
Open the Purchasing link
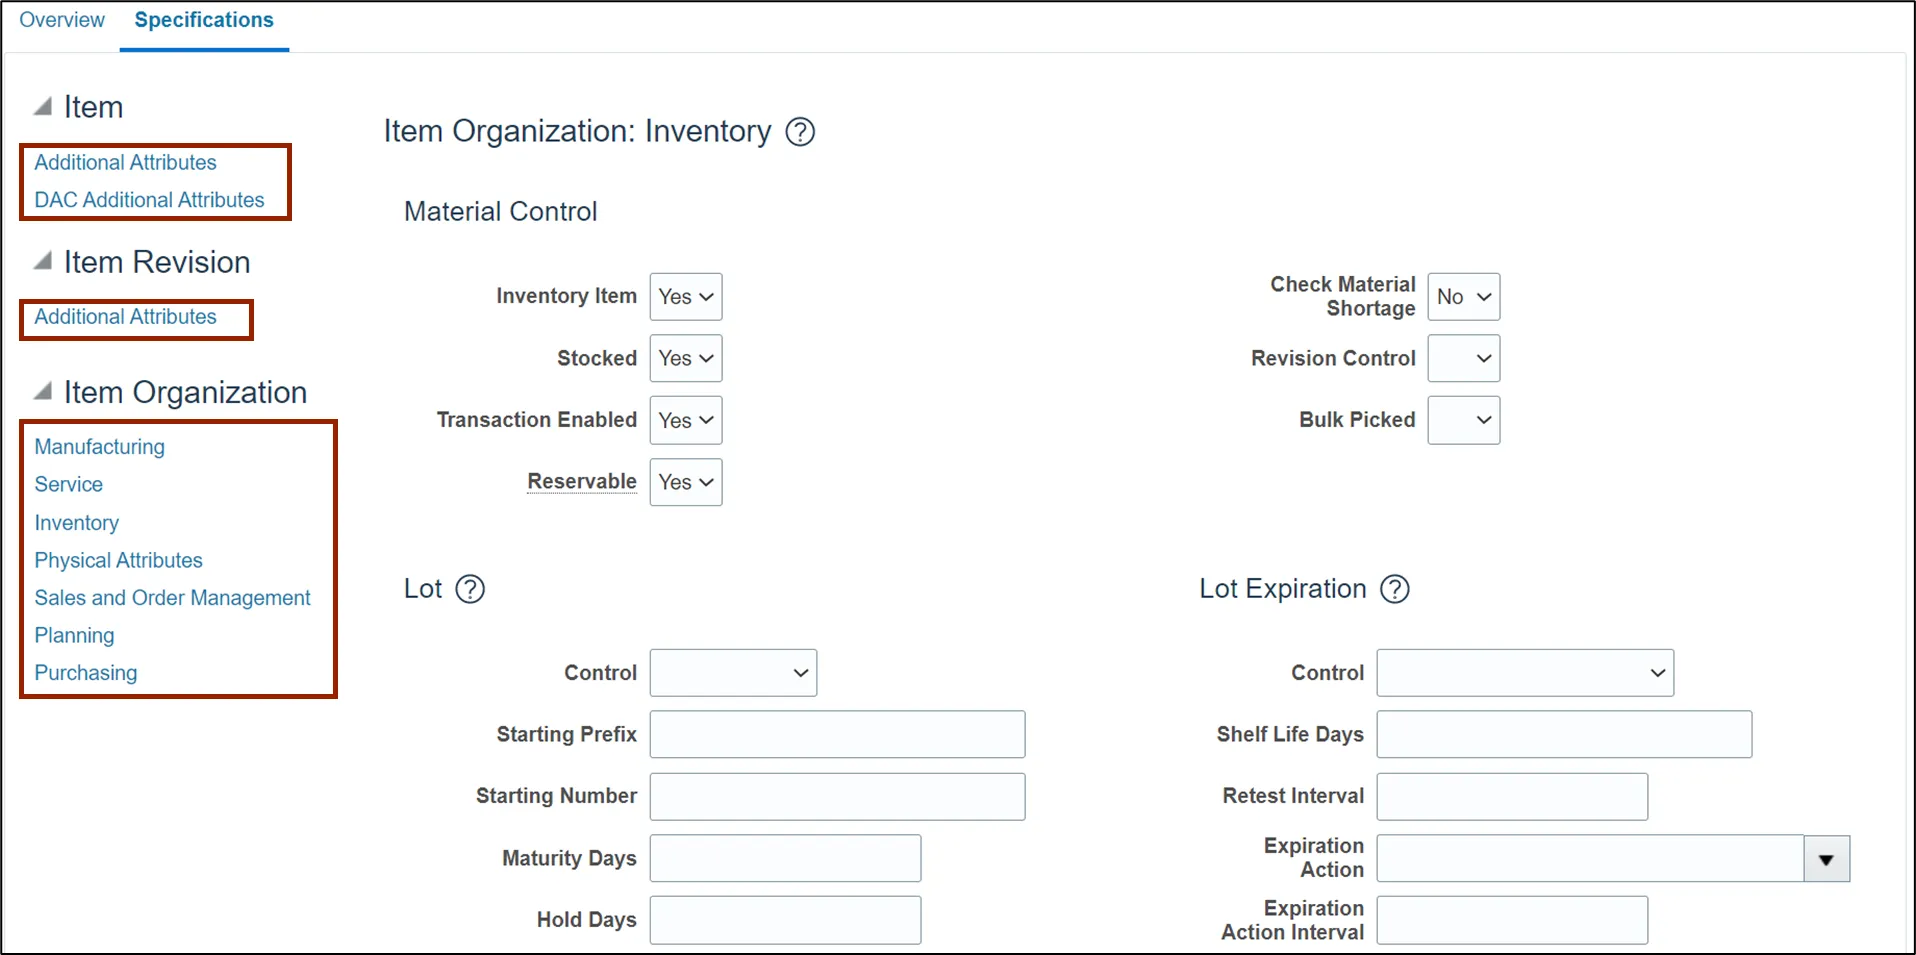86,673
